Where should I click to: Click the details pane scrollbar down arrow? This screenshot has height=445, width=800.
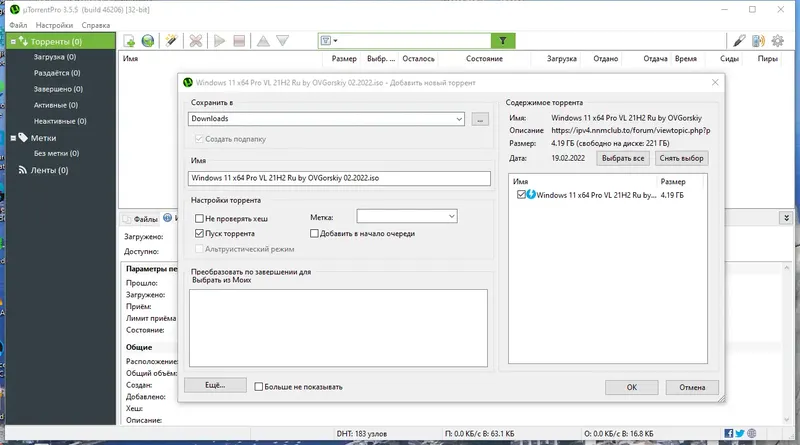[786, 419]
